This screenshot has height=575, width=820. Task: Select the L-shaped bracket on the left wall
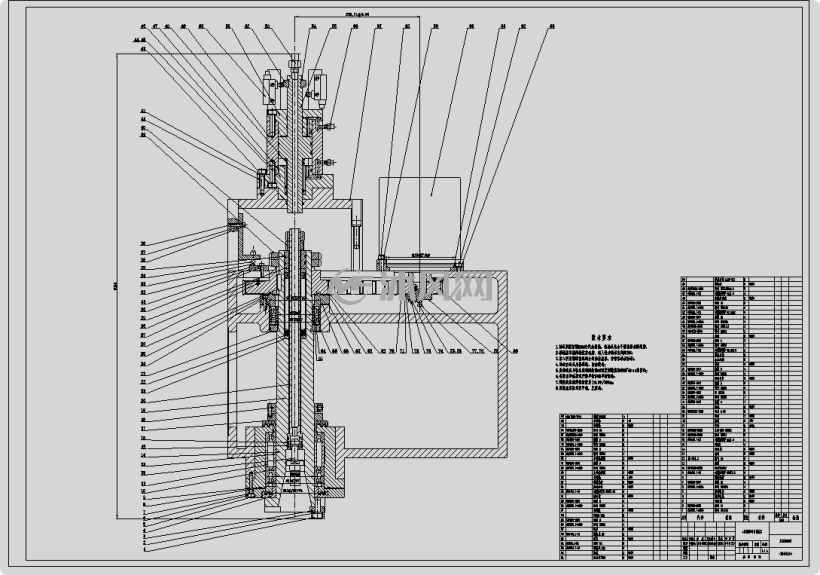(x=249, y=238)
